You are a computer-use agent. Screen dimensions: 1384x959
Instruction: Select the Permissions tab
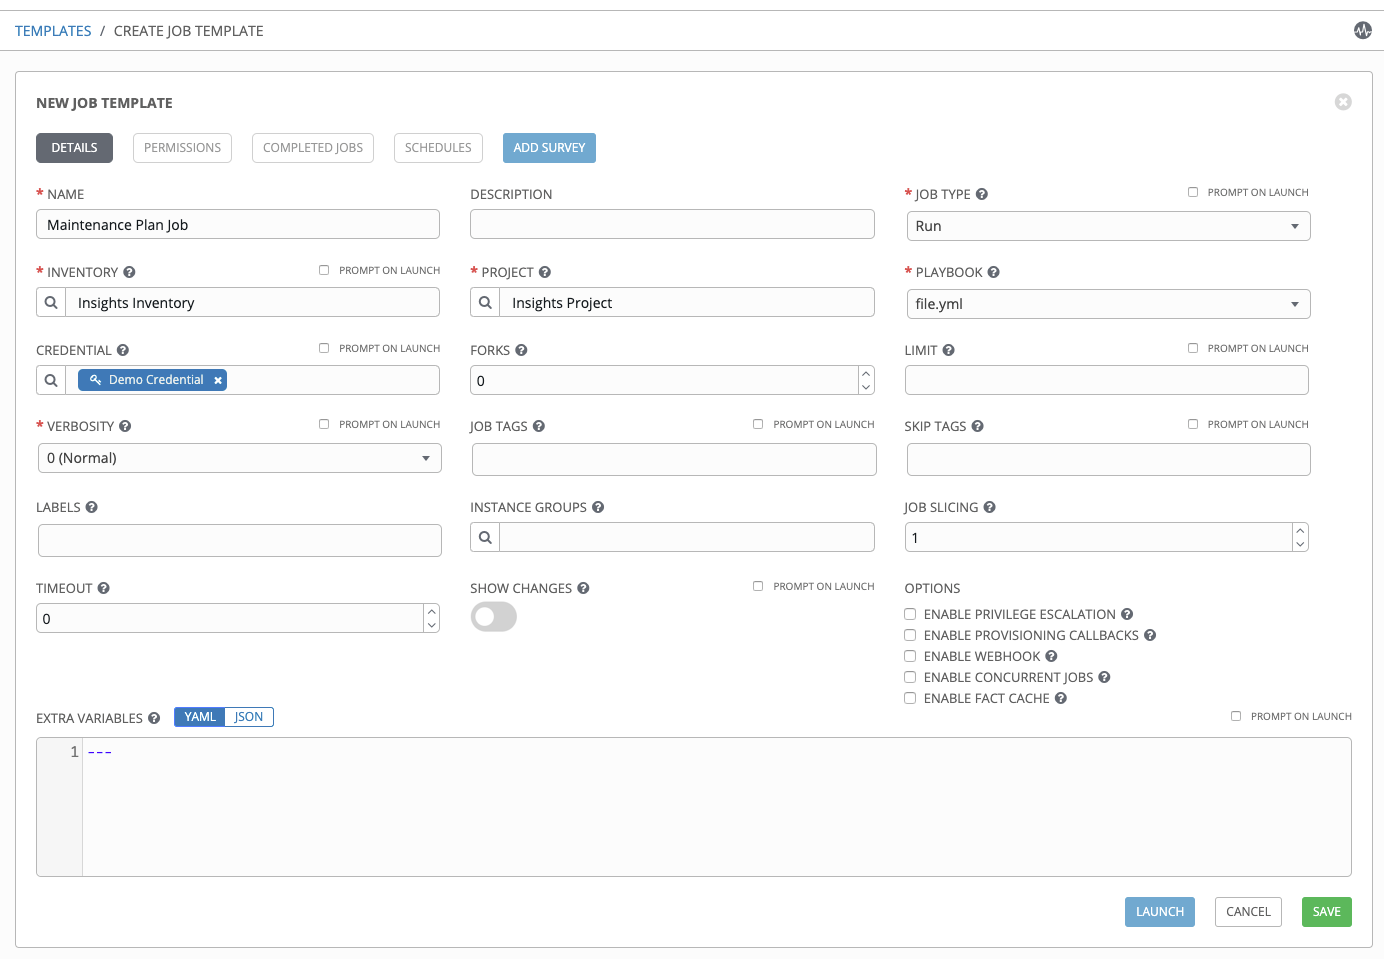[x=182, y=148]
